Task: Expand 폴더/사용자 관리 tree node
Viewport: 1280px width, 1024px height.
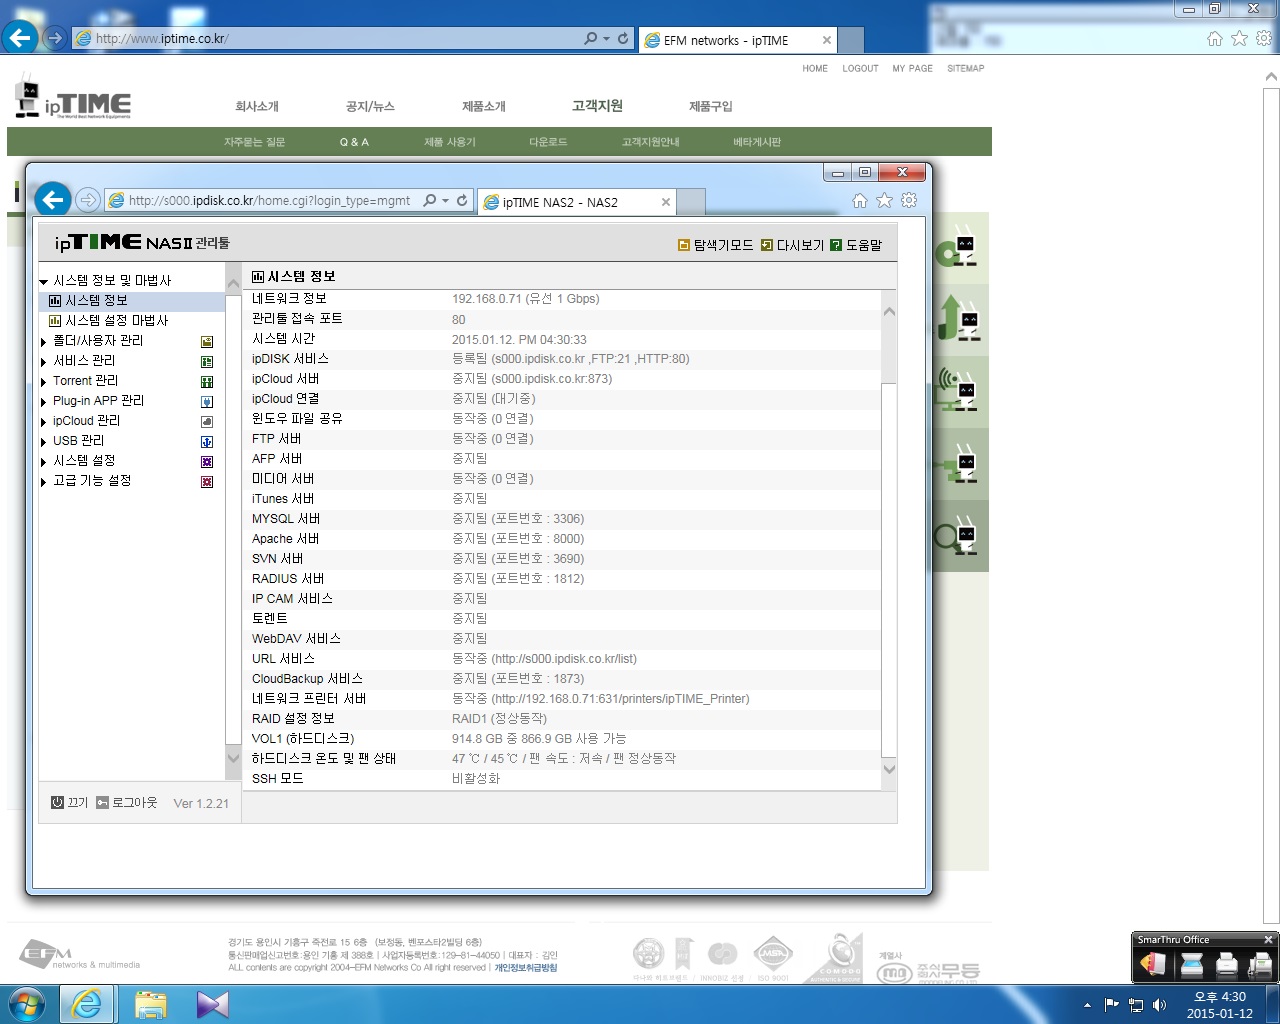Action: (x=44, y=342)
